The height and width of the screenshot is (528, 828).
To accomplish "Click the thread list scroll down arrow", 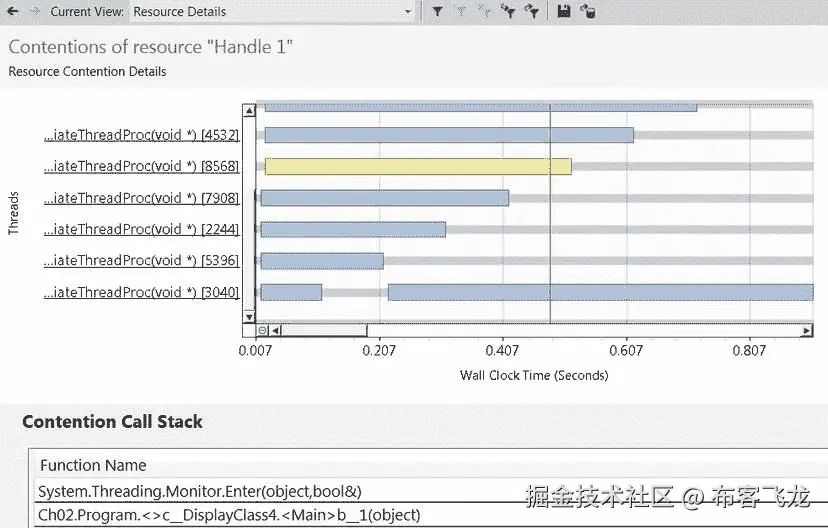I will coord(249,317).
